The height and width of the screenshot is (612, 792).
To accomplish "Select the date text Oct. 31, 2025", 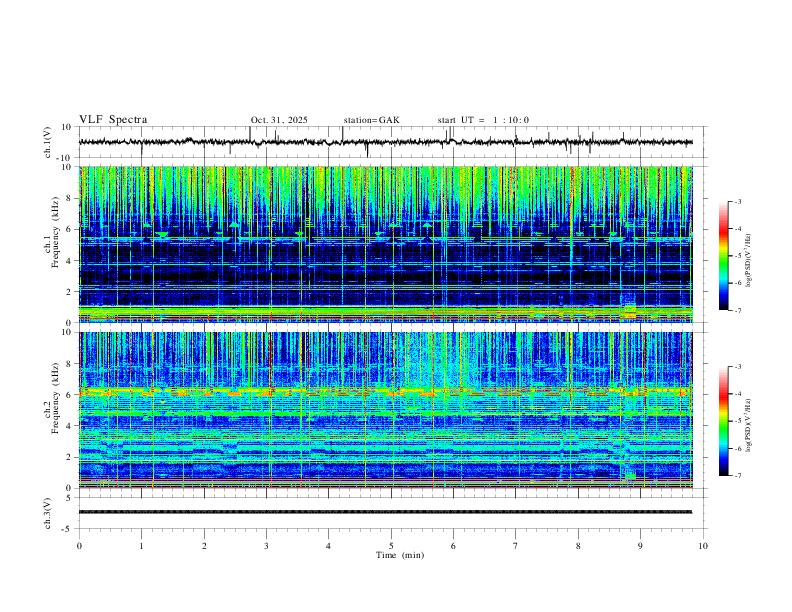I will point(279,120).
